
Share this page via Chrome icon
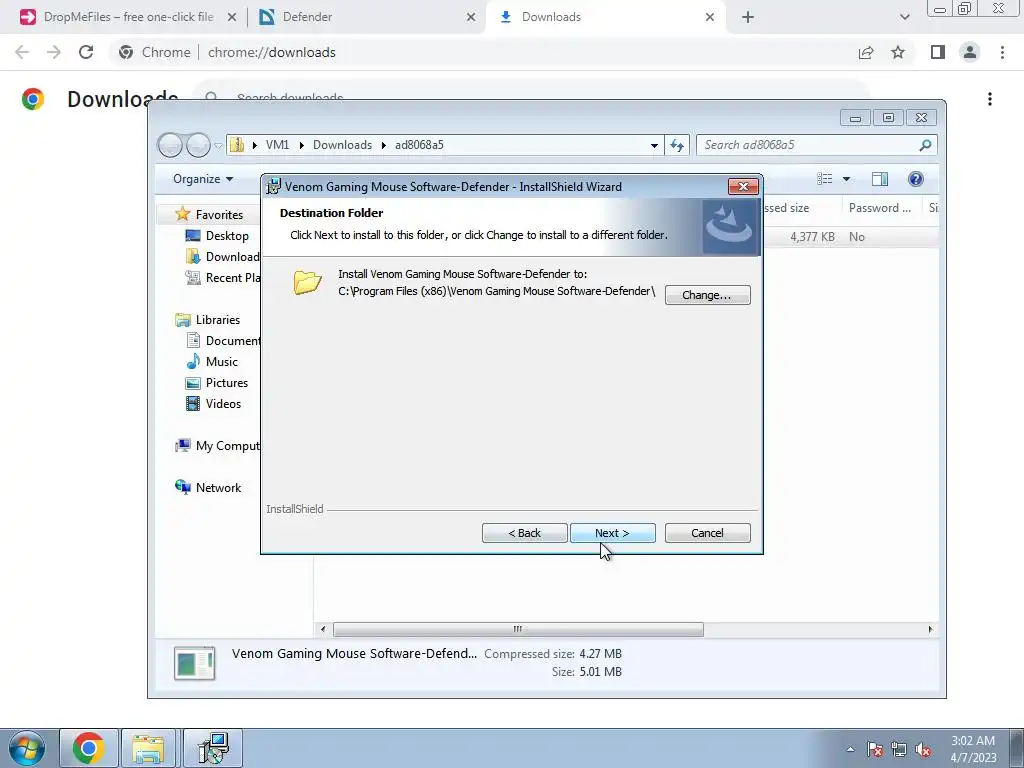click(x=866, y=52)
